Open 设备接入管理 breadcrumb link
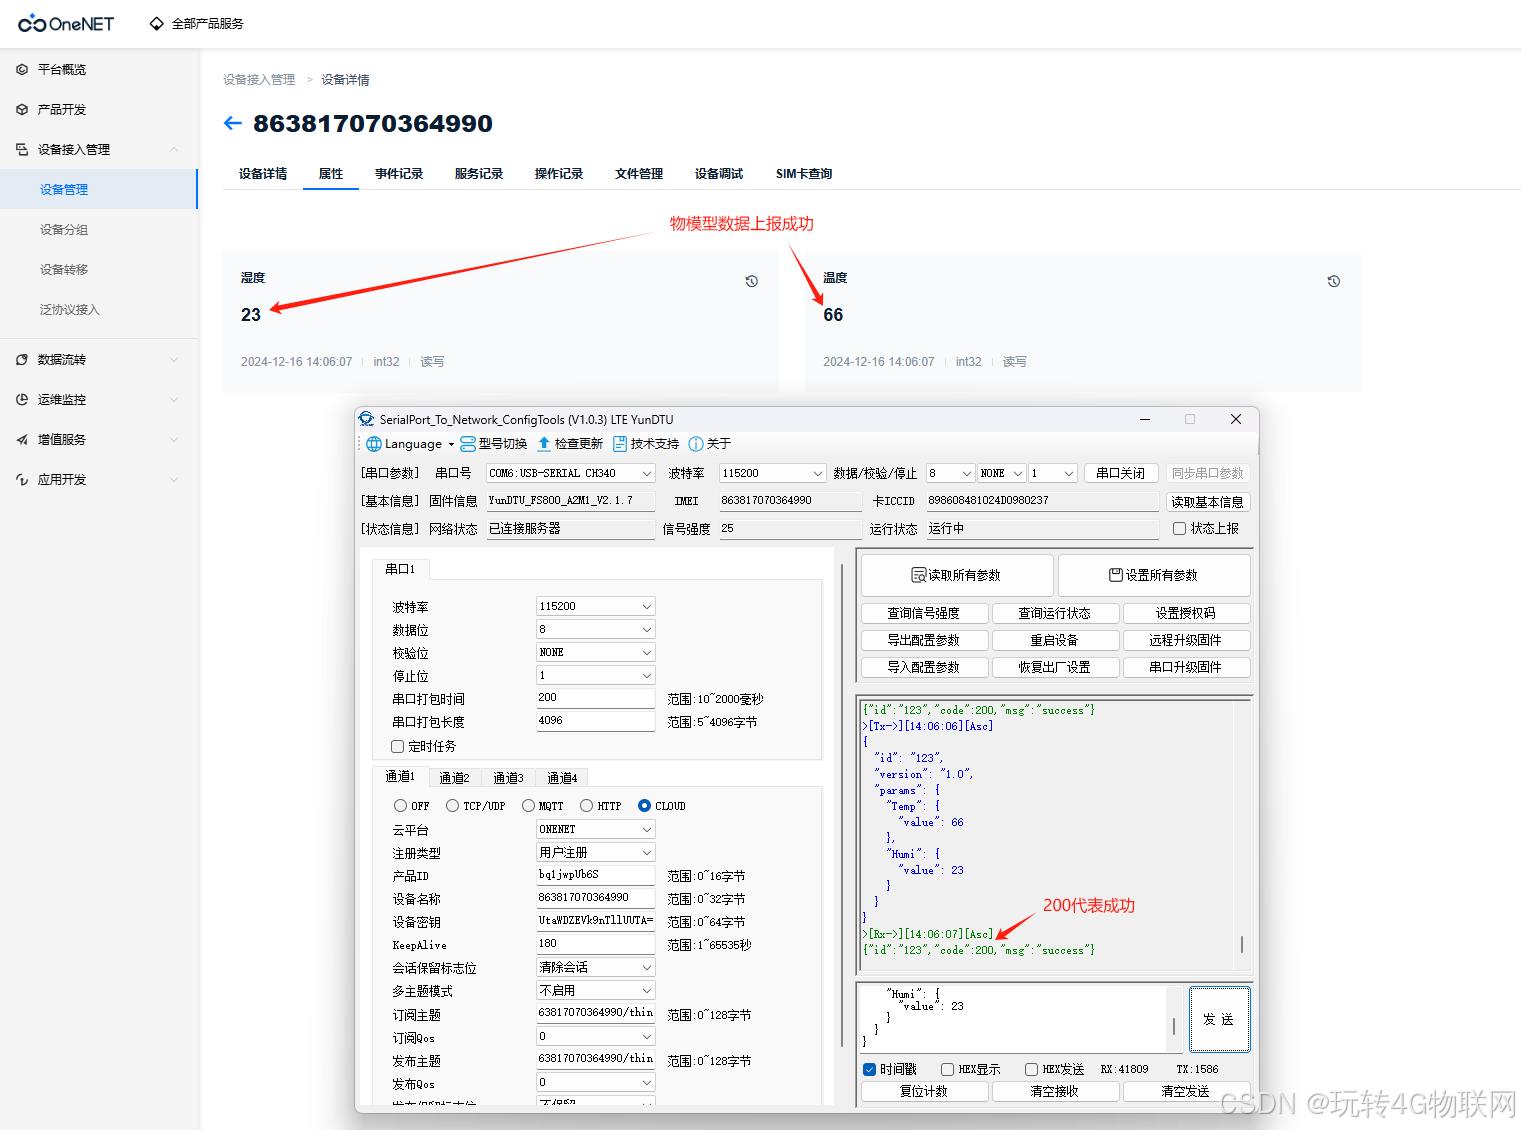This screenshot has height=1130, width=1521. tap(259, 80)
